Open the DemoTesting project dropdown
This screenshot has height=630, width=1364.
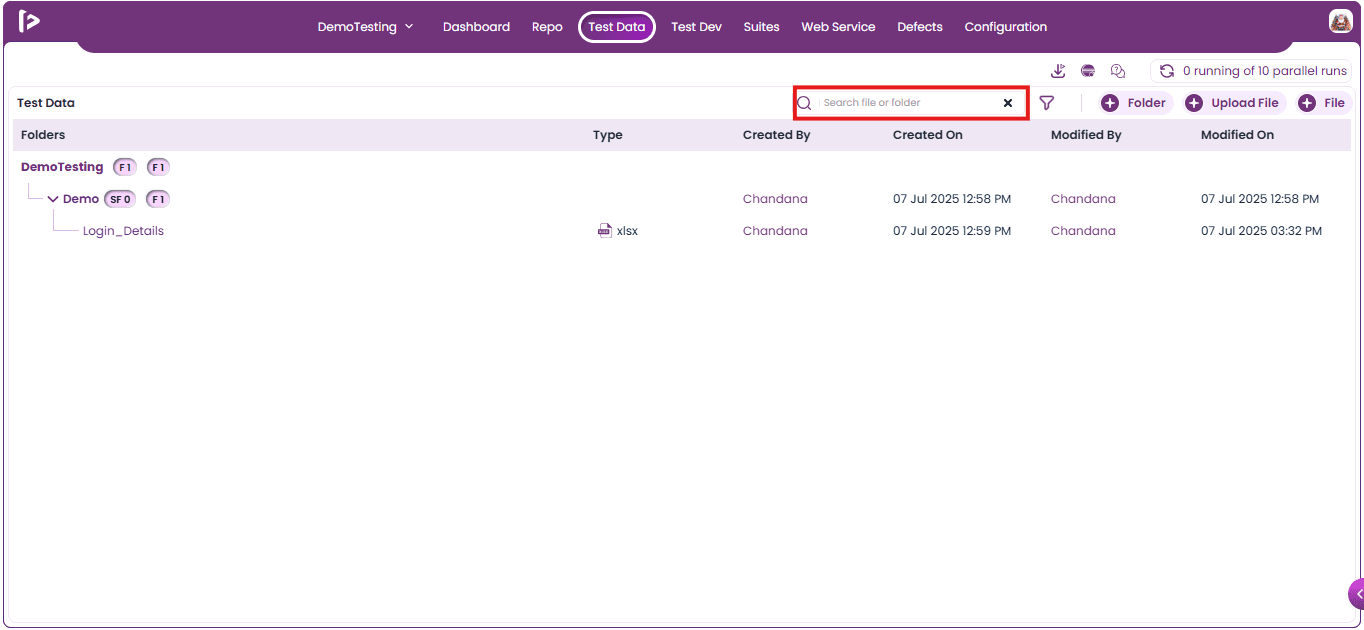click(365, 27)
